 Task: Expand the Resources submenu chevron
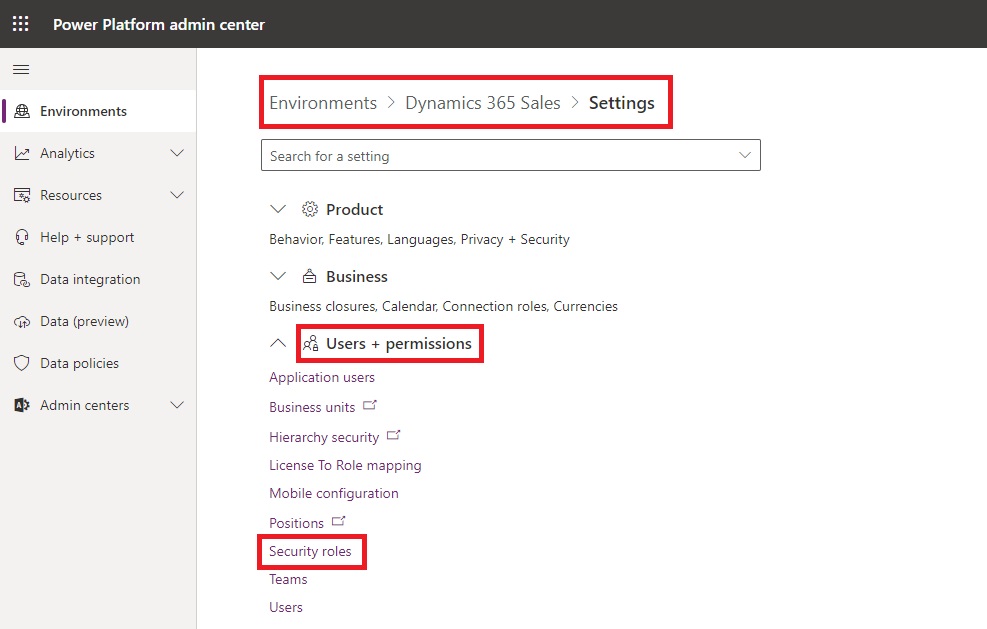(177, 195)
